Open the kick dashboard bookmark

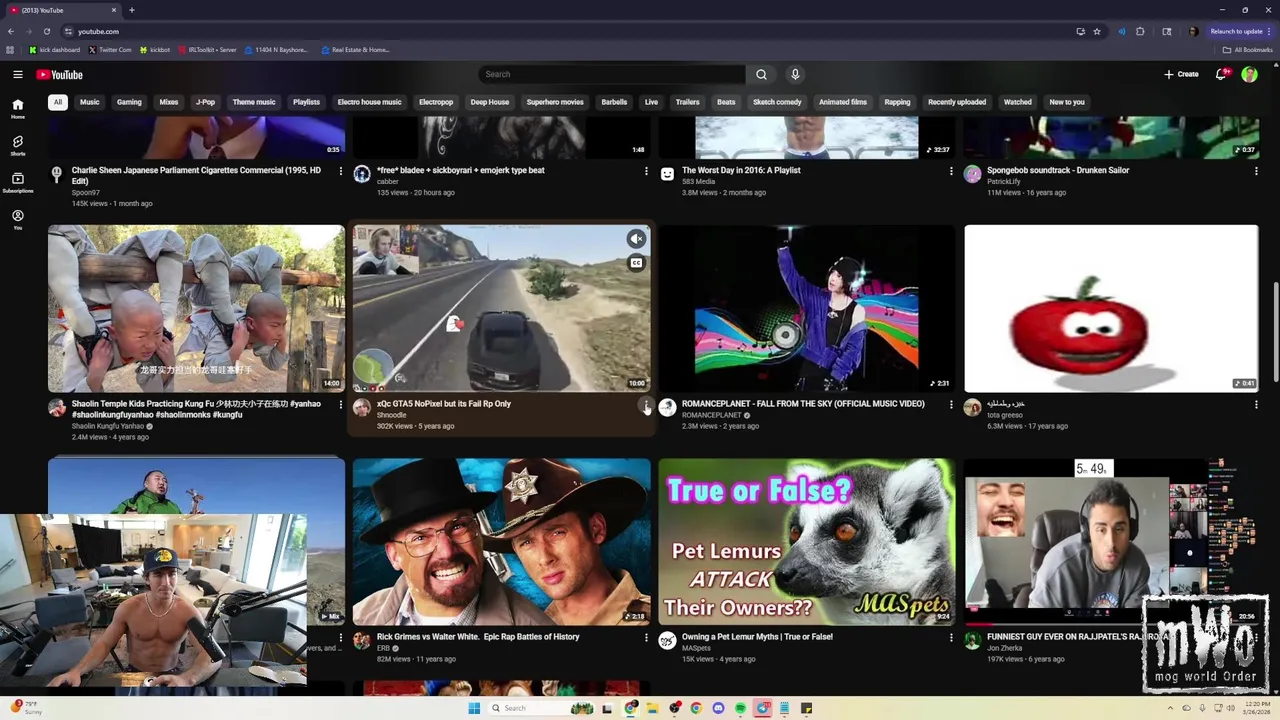point(55,49)
